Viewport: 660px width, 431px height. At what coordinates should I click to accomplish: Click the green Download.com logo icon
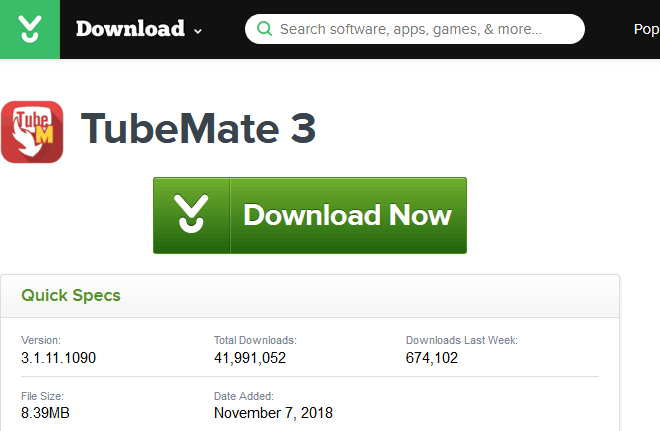pos(30,29)
